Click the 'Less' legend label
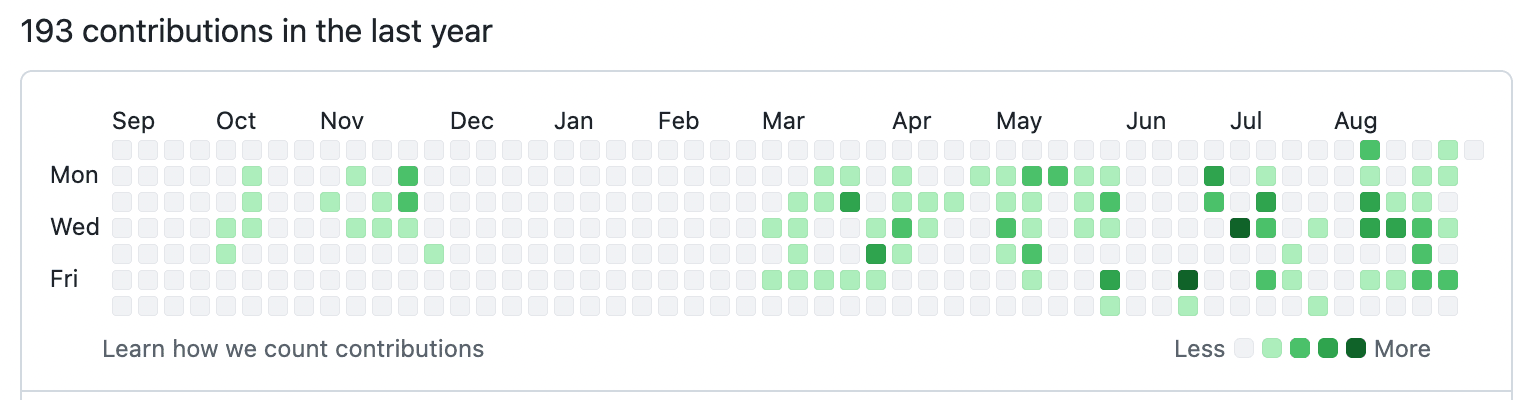 [x=1200, y=349]
